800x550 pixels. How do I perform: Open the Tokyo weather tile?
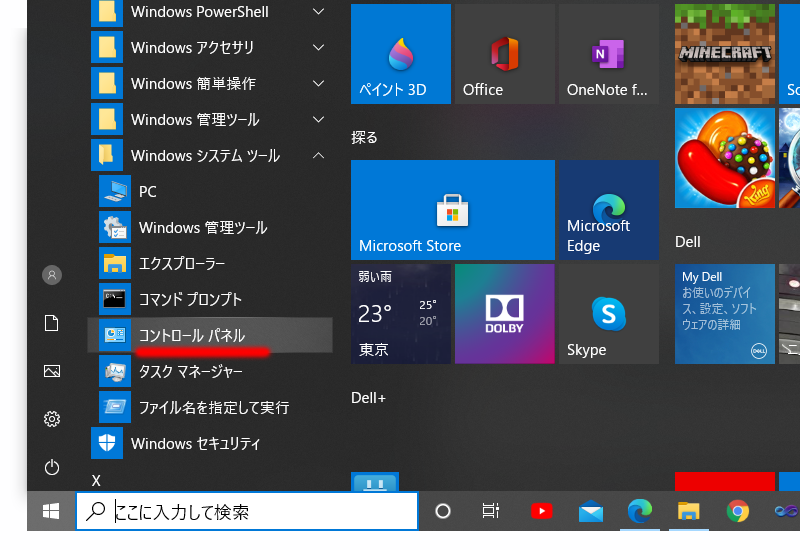(401, 314)
